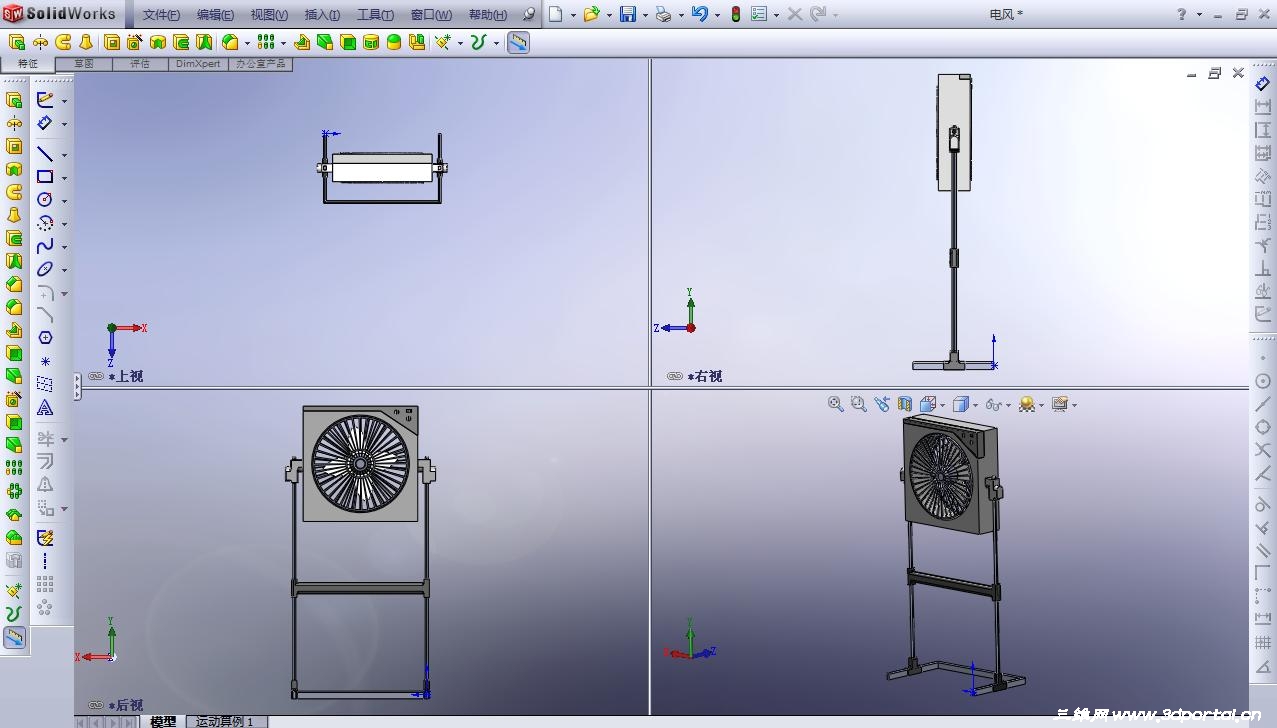Expand the New document dropdown arrow
The width and height of the screenshot is (1277, 728).
click(x=573, y=15)
